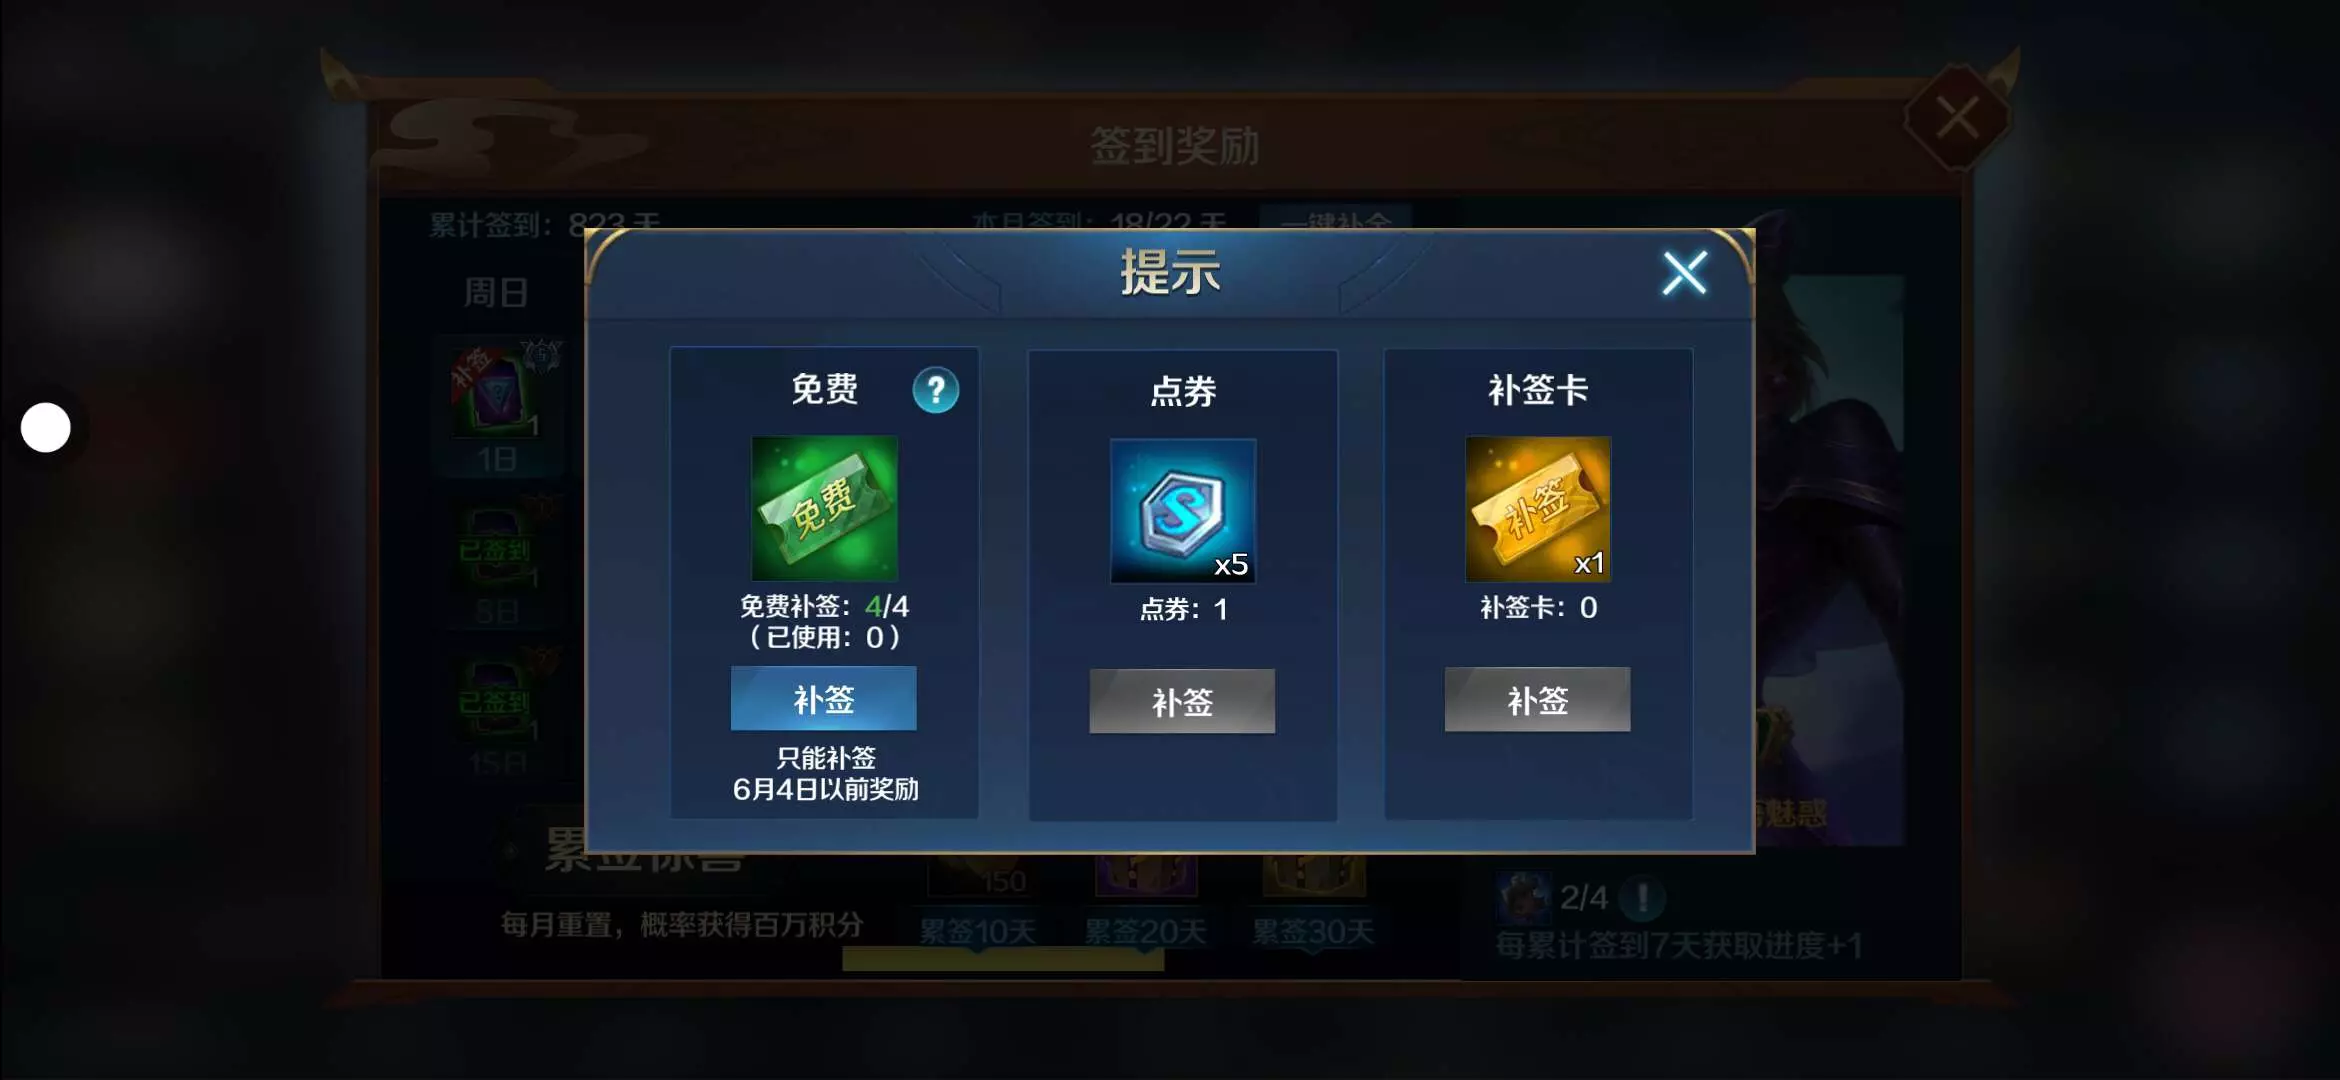Tap the gray 补签 button under 点券
Image resolution: width=2340 pixels, height=1080 pixels.
(x=1182, y=701)
